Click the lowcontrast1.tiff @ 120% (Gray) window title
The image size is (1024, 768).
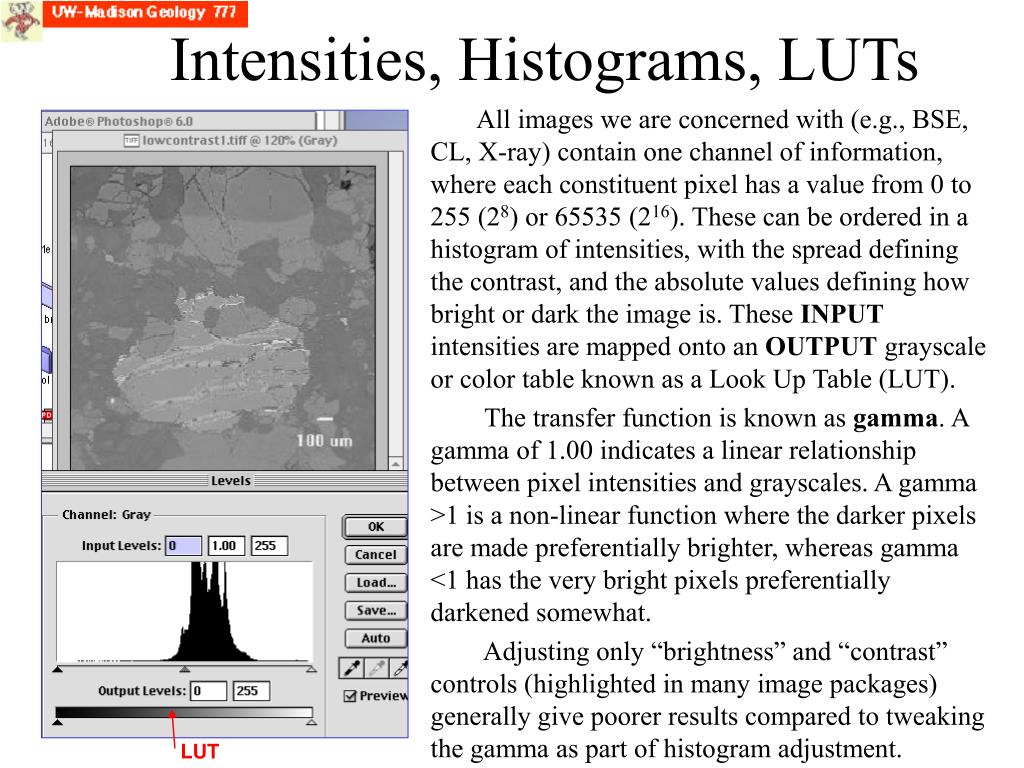240,140
